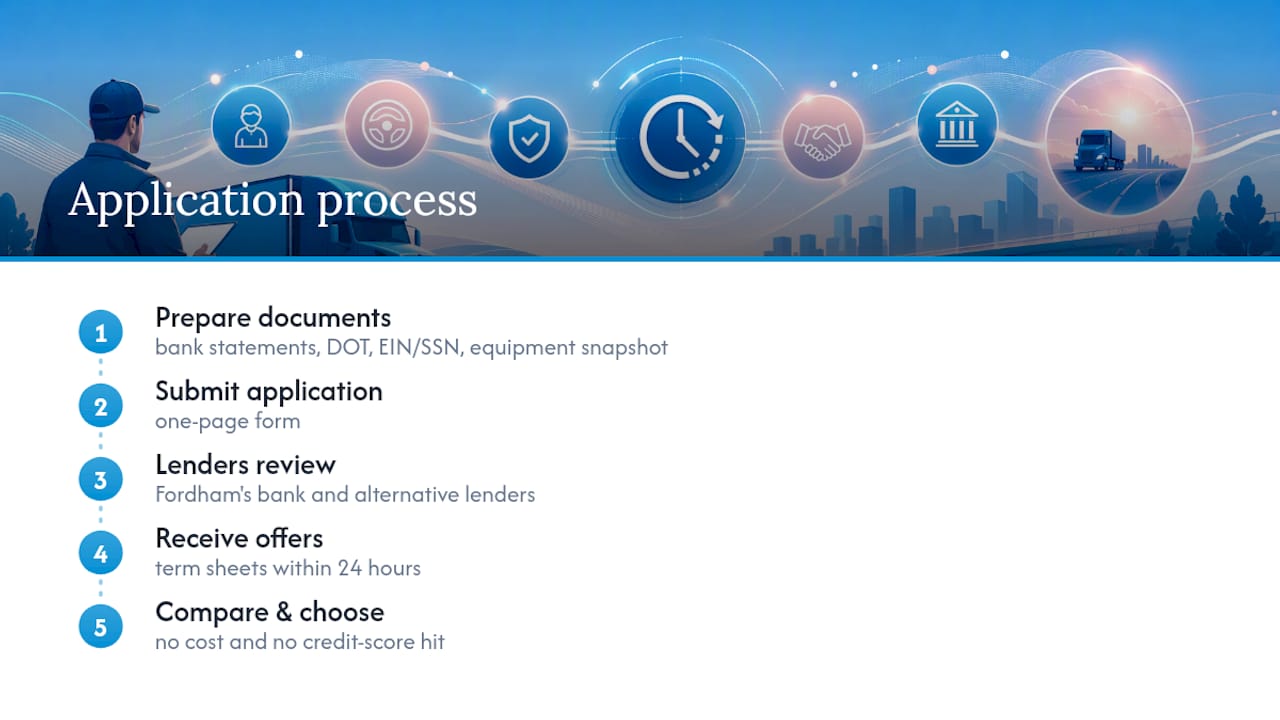Click the step 4 number badge

[x=101, y=554]
